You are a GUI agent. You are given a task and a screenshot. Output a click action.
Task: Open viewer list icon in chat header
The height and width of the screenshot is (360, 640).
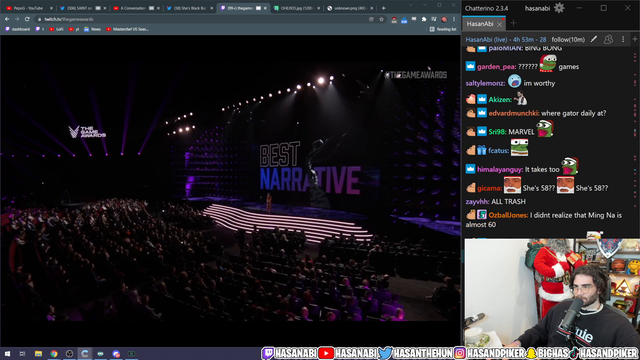[608, 39]
